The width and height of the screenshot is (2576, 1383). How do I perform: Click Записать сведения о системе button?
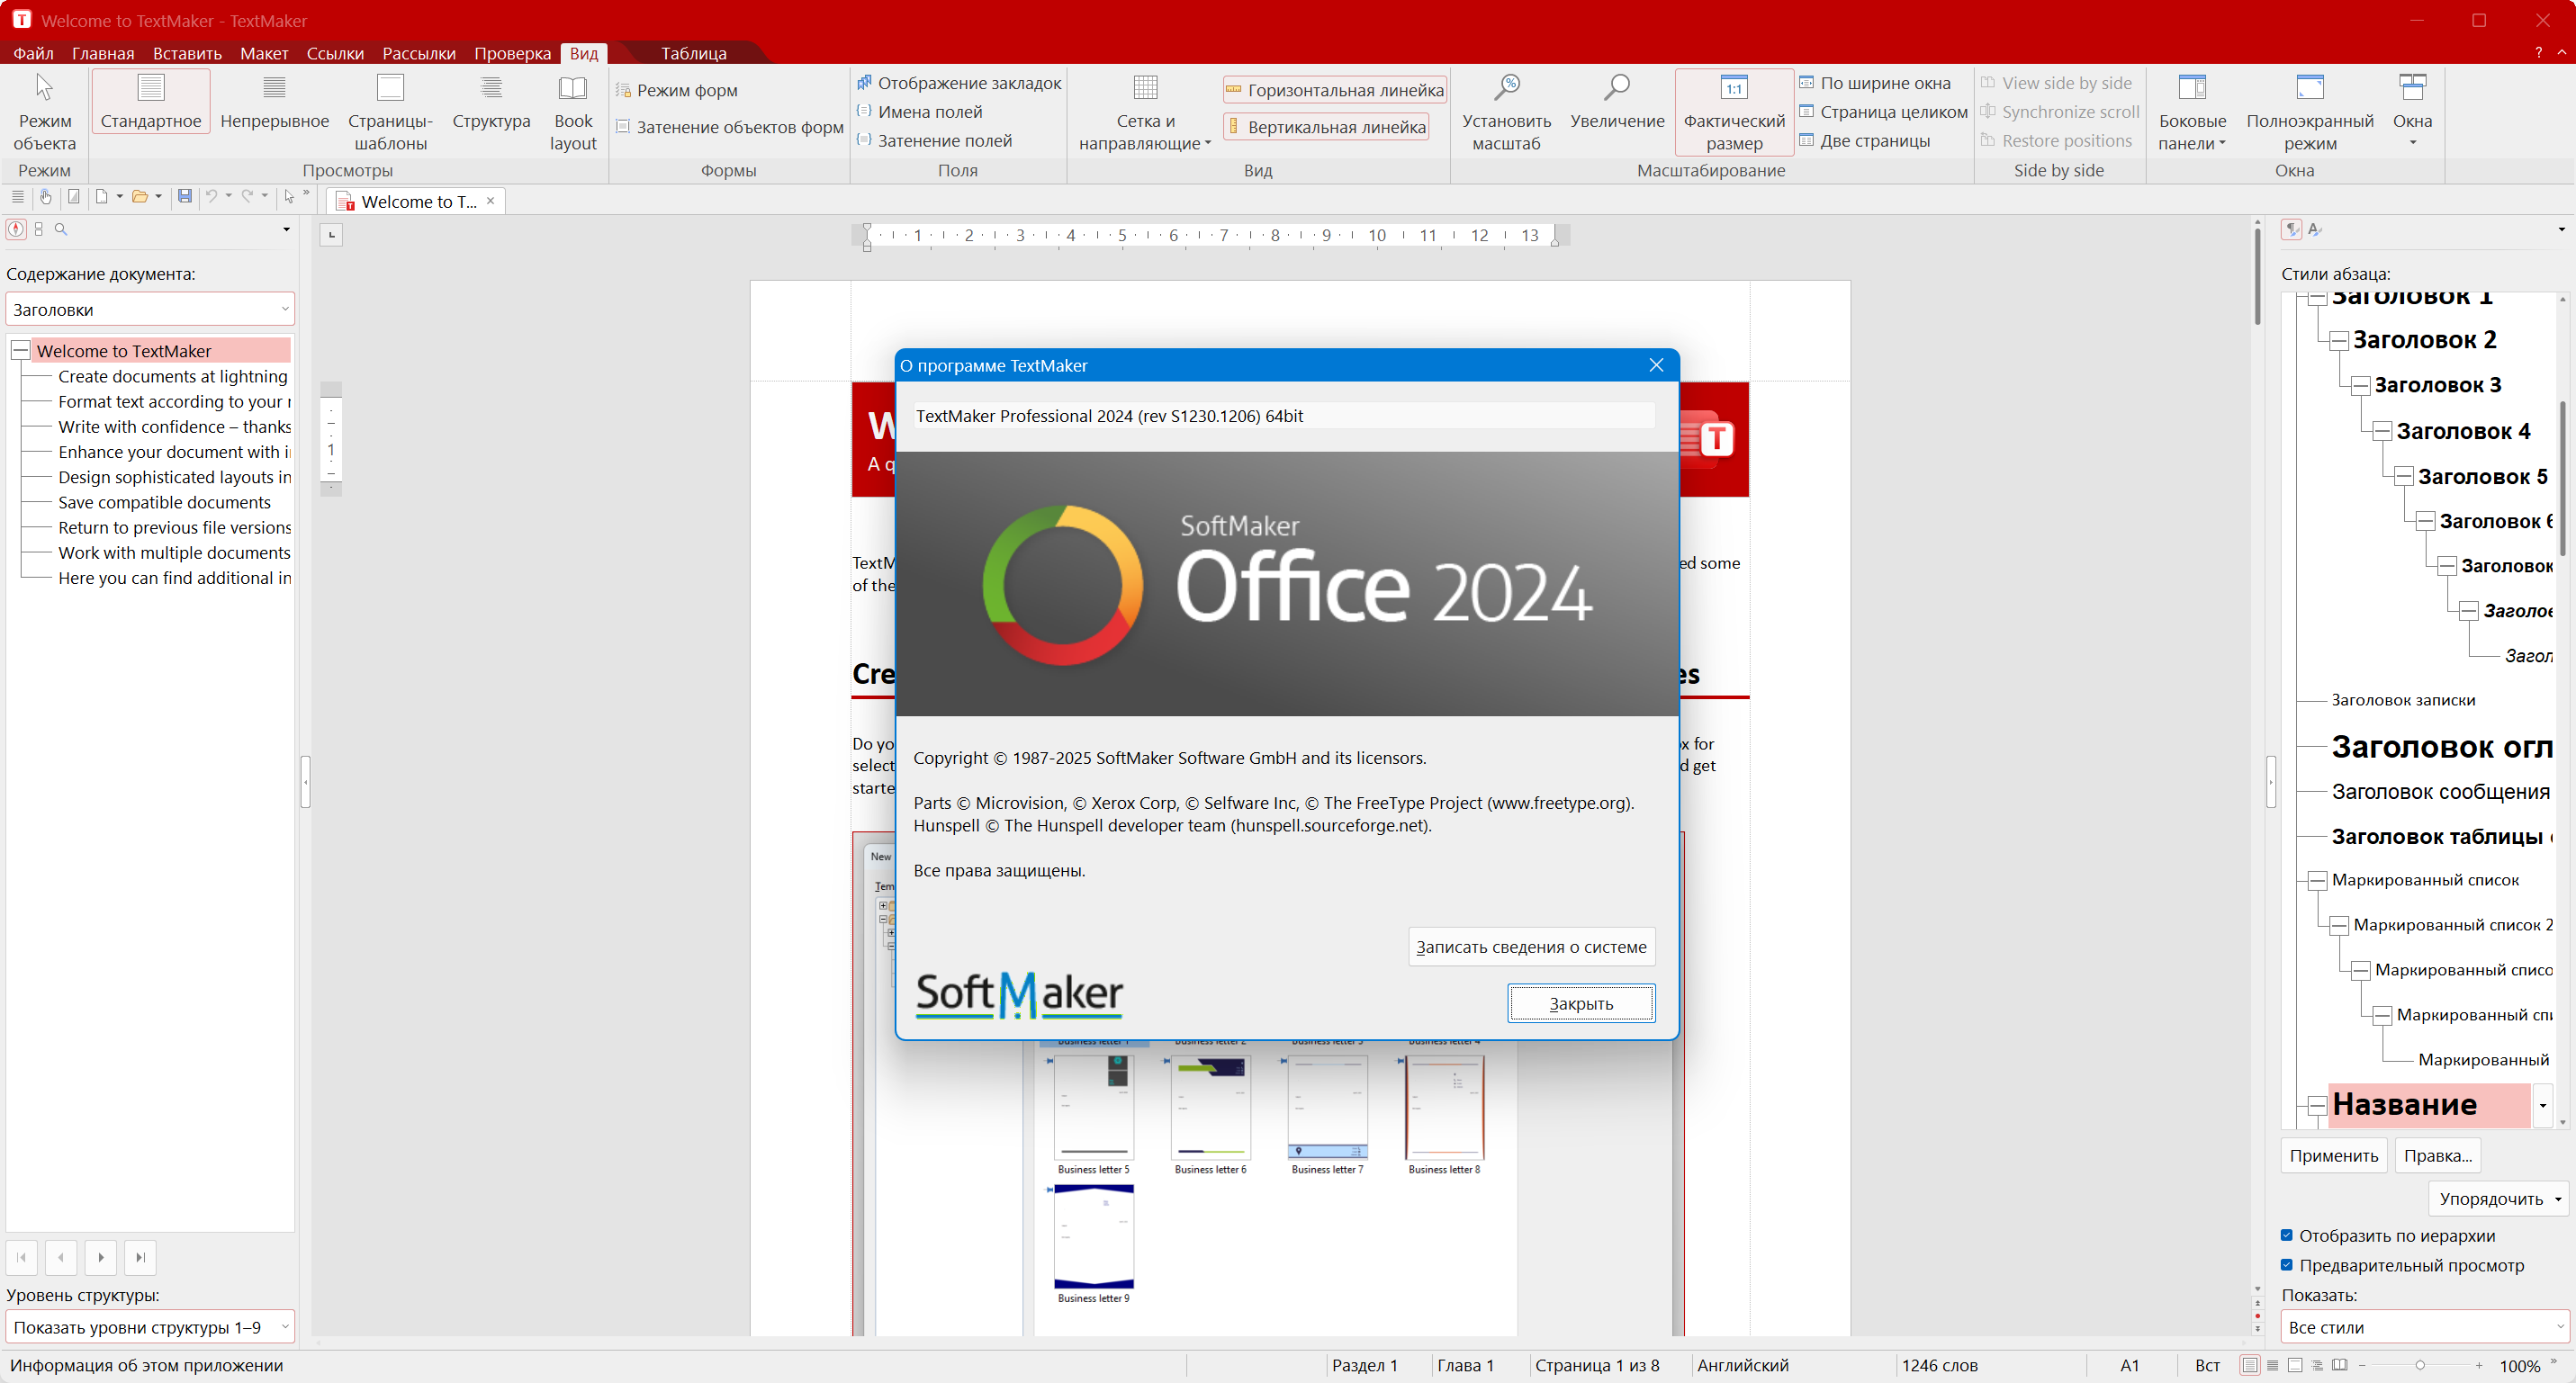coord(1530,947)
